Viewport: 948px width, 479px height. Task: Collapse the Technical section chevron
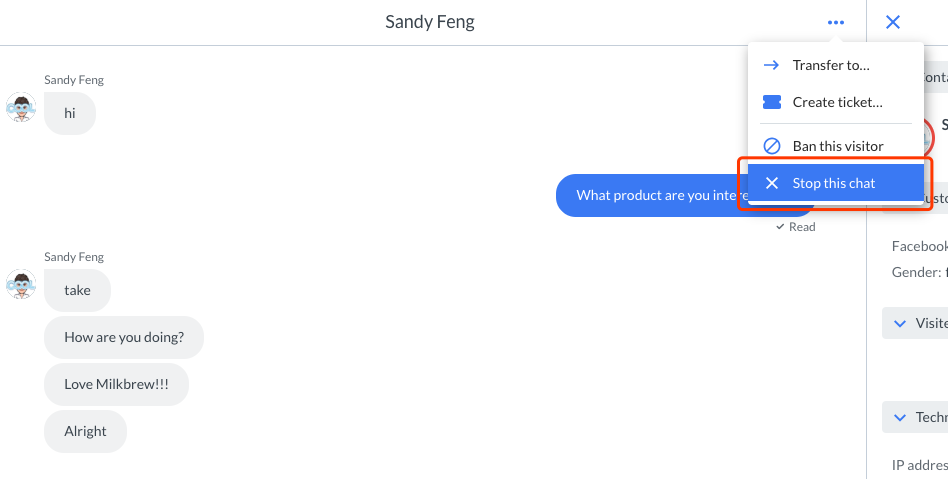tap(899, 417)
